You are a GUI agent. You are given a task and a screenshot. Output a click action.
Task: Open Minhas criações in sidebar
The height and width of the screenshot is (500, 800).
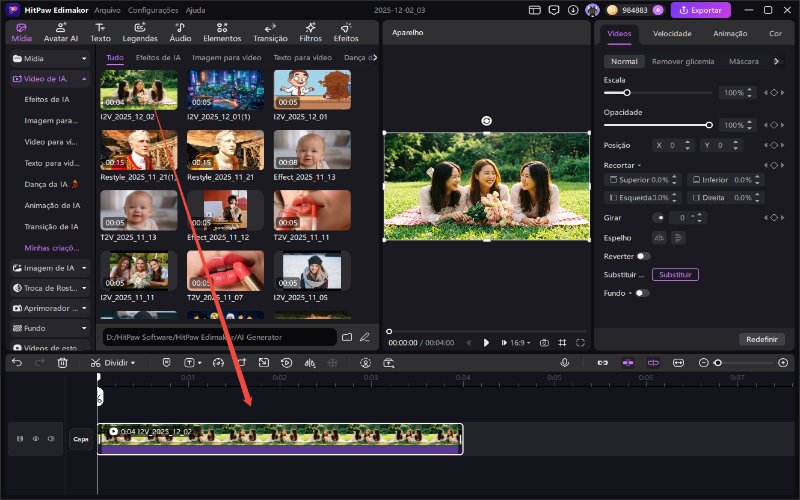pos(52,248)
